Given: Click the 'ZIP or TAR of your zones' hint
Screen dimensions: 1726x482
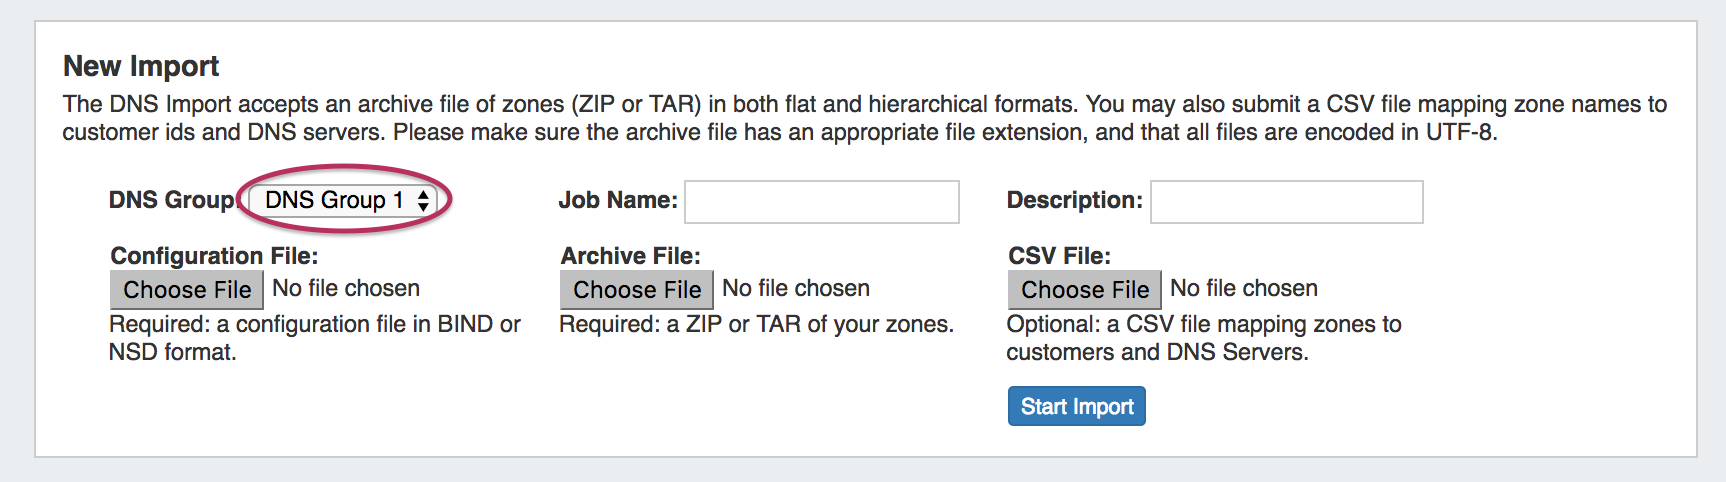Looking at the screenshot, I should tap(756, 325).
